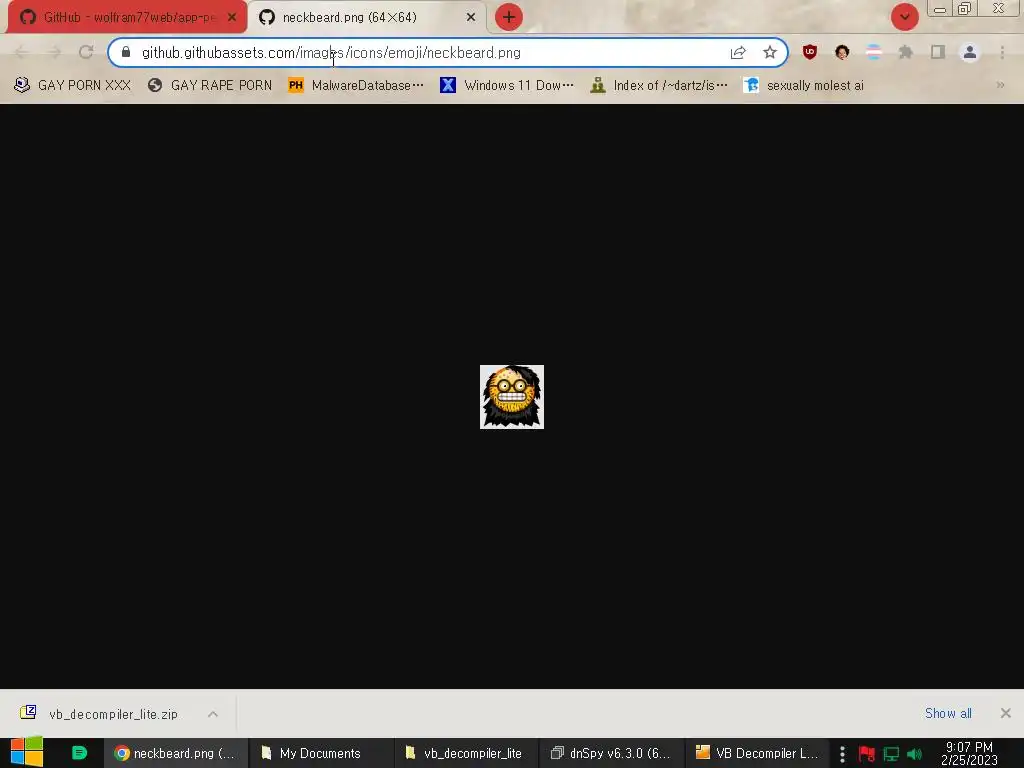Switch to Chrome neckbeard.png taskbar item
The image size is (1024, 768).
coord(176,753)
